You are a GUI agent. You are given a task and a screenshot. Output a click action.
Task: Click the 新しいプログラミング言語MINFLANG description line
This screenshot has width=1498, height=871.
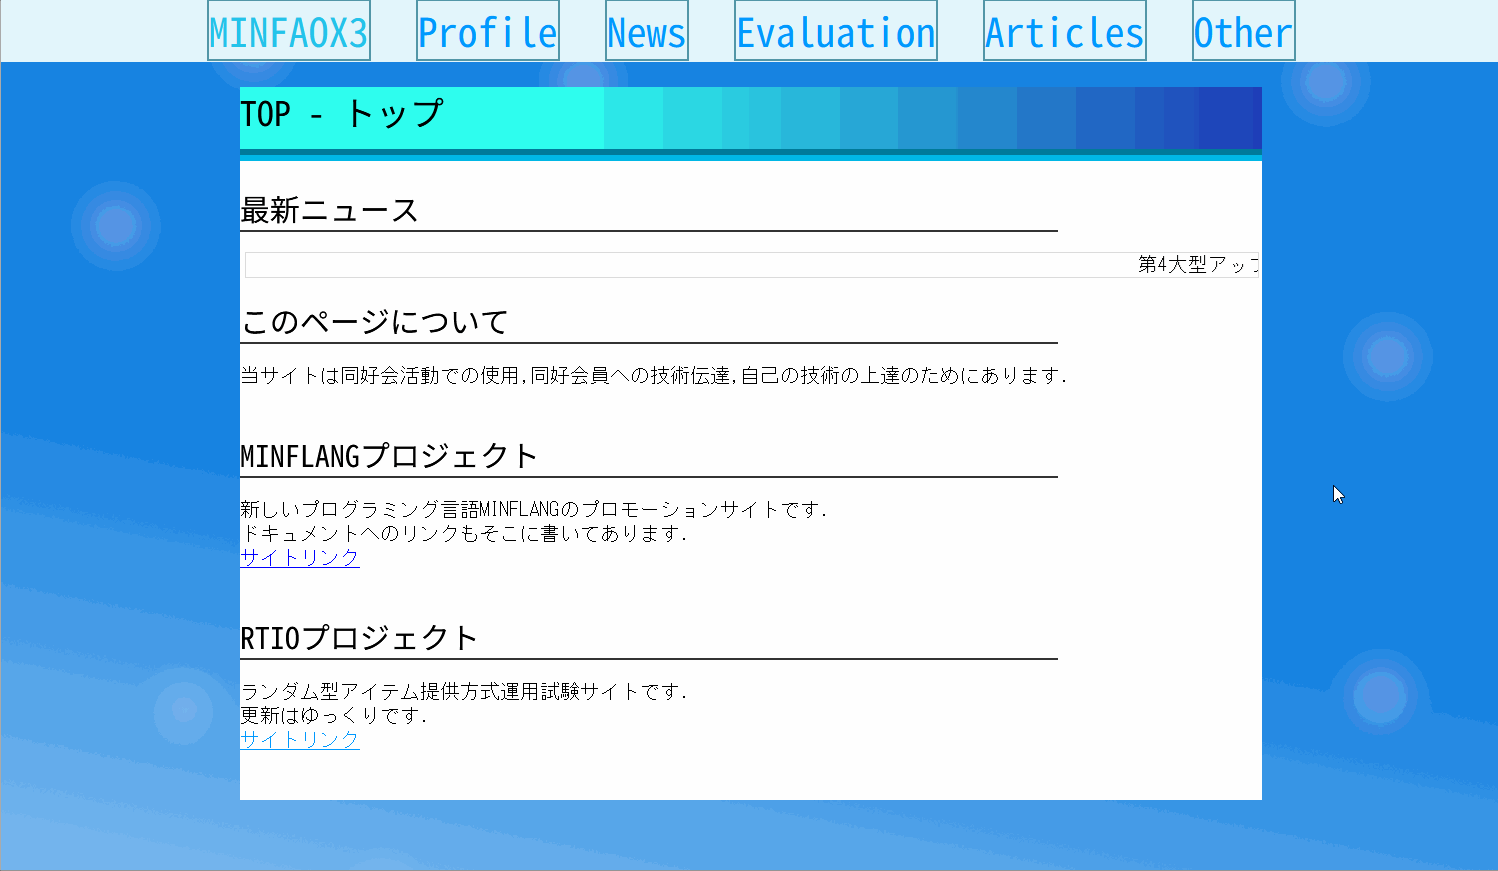pyautogui.click(x=533, y=510)
